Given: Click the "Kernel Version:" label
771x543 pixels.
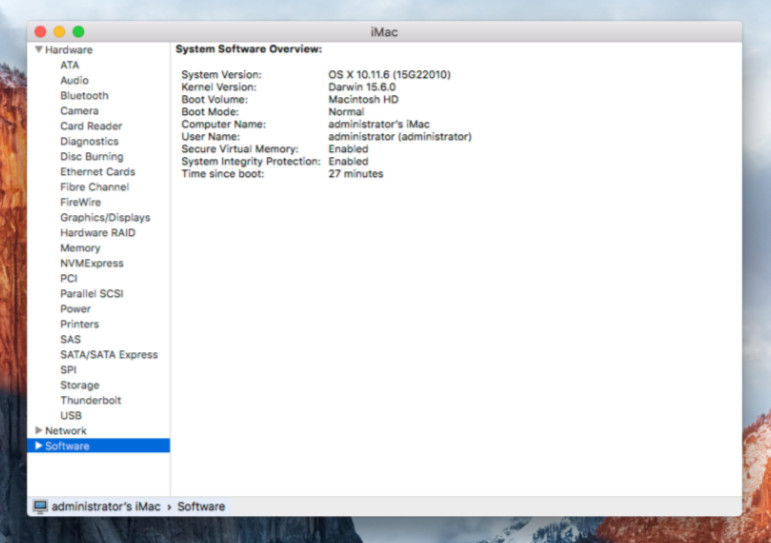Looking at the screenshot, I should coord(219,87).
